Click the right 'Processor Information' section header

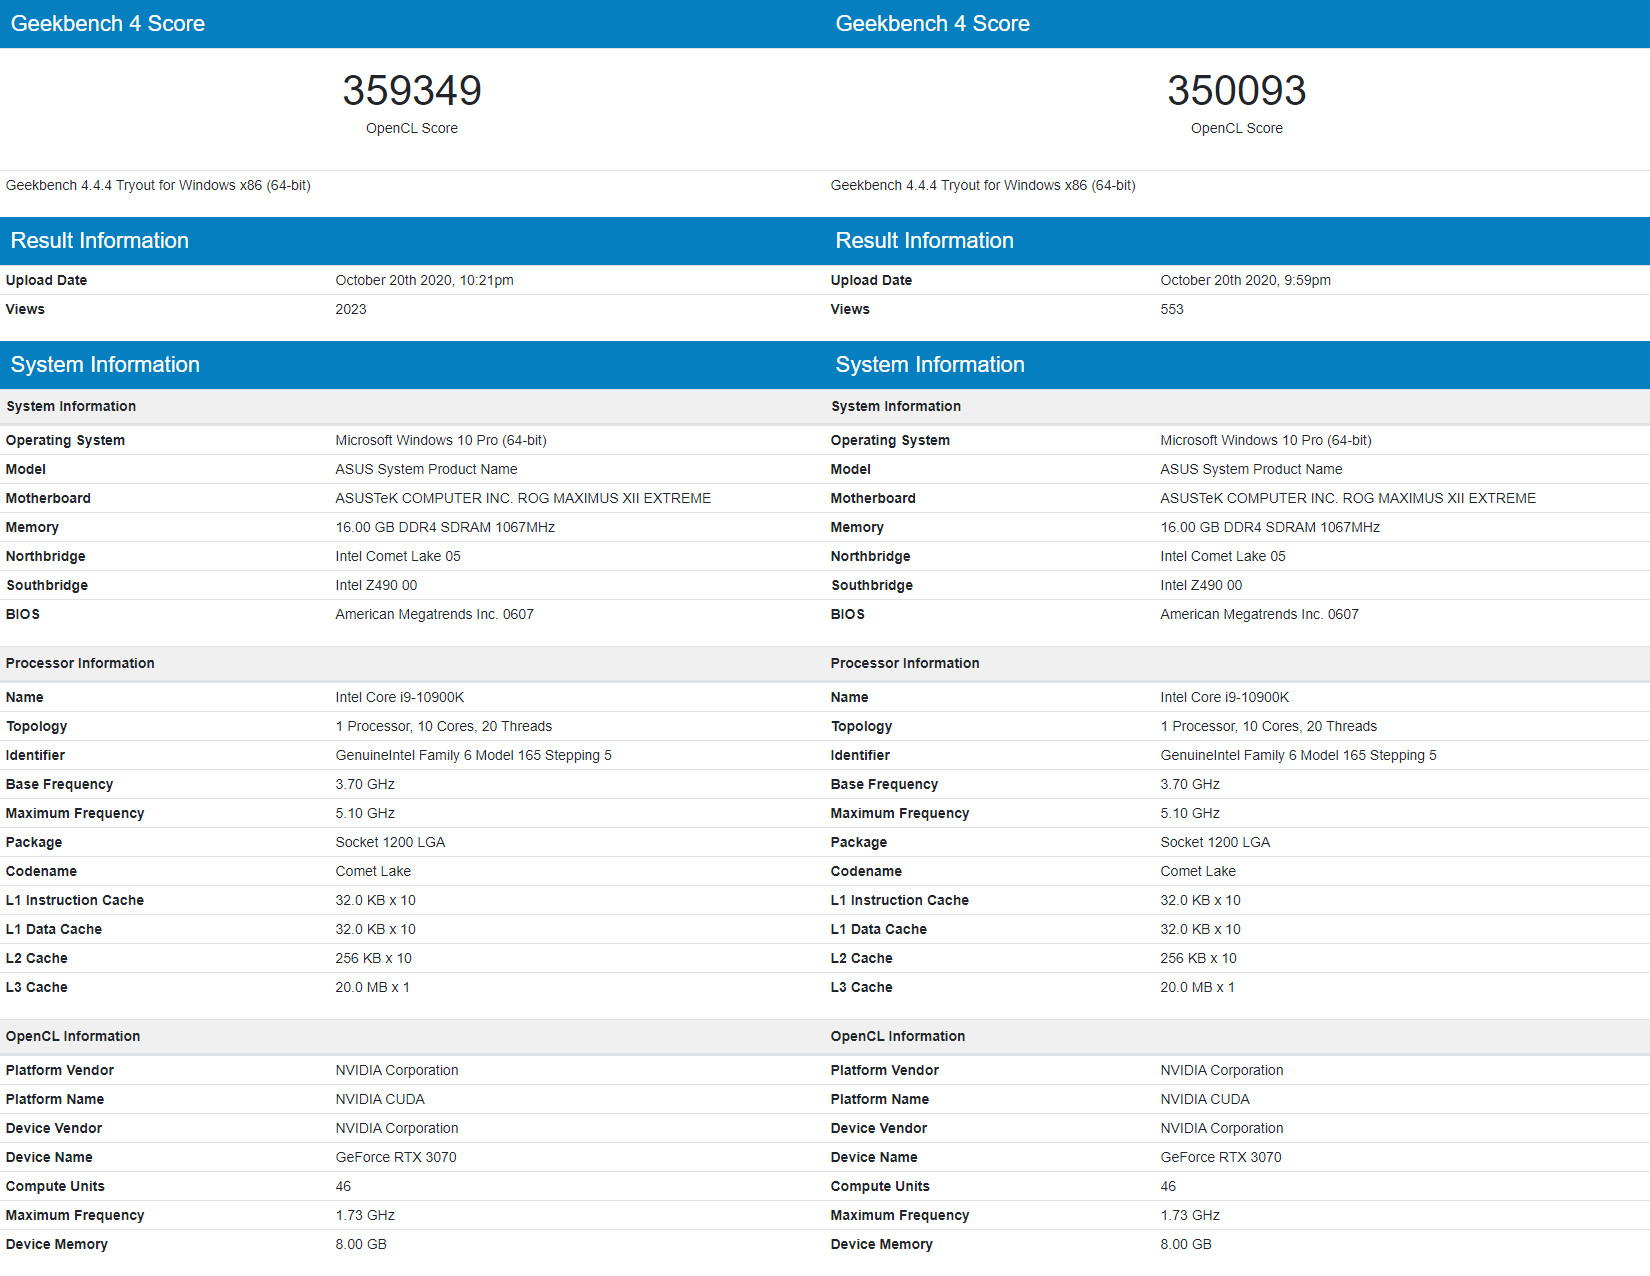pyautogui.click(x=905, y=663)
